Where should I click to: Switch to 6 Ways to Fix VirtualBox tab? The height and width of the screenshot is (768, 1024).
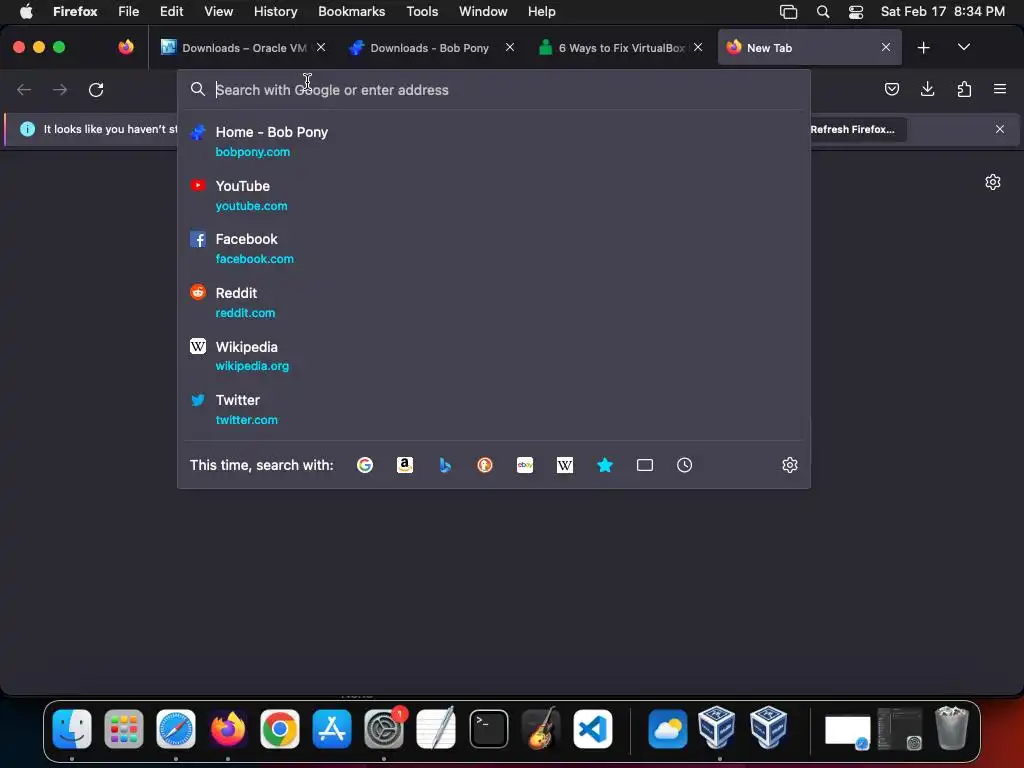620,48
